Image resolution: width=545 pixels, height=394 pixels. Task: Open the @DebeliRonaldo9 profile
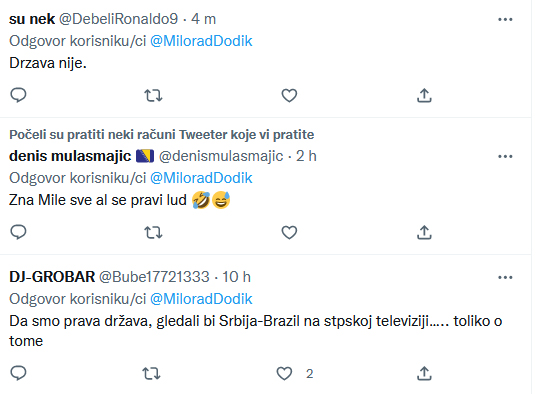click(x=119, y=19)
